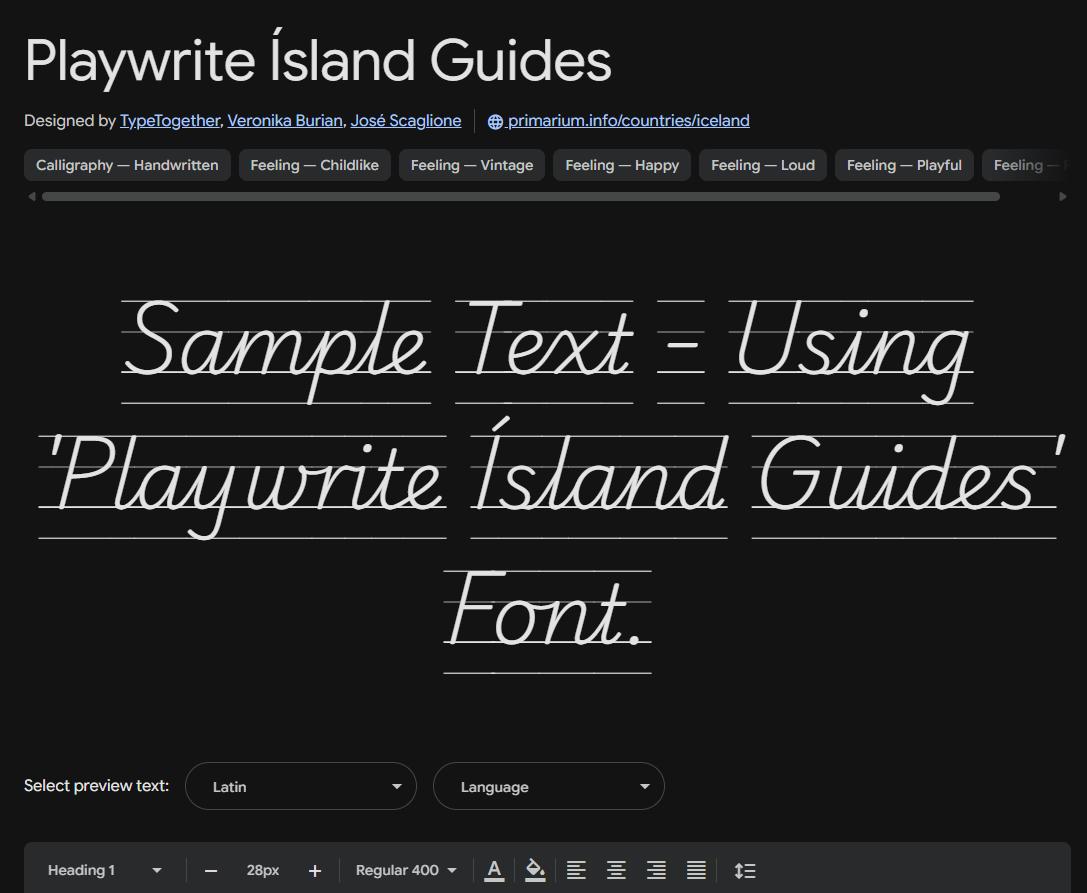
Task: Click the horizontal tags scrollbar thumb
Action: pyautogui.click(x=521, y=197)
